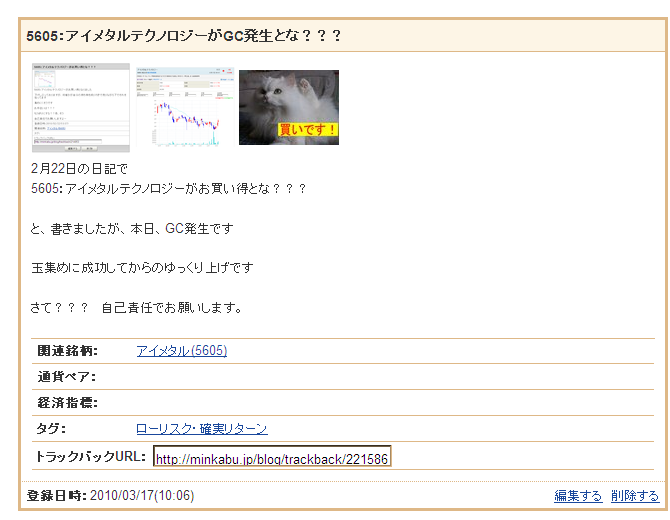Click the 編集する edit link
This screenshot has height=520, width=670.
(578, 496)
